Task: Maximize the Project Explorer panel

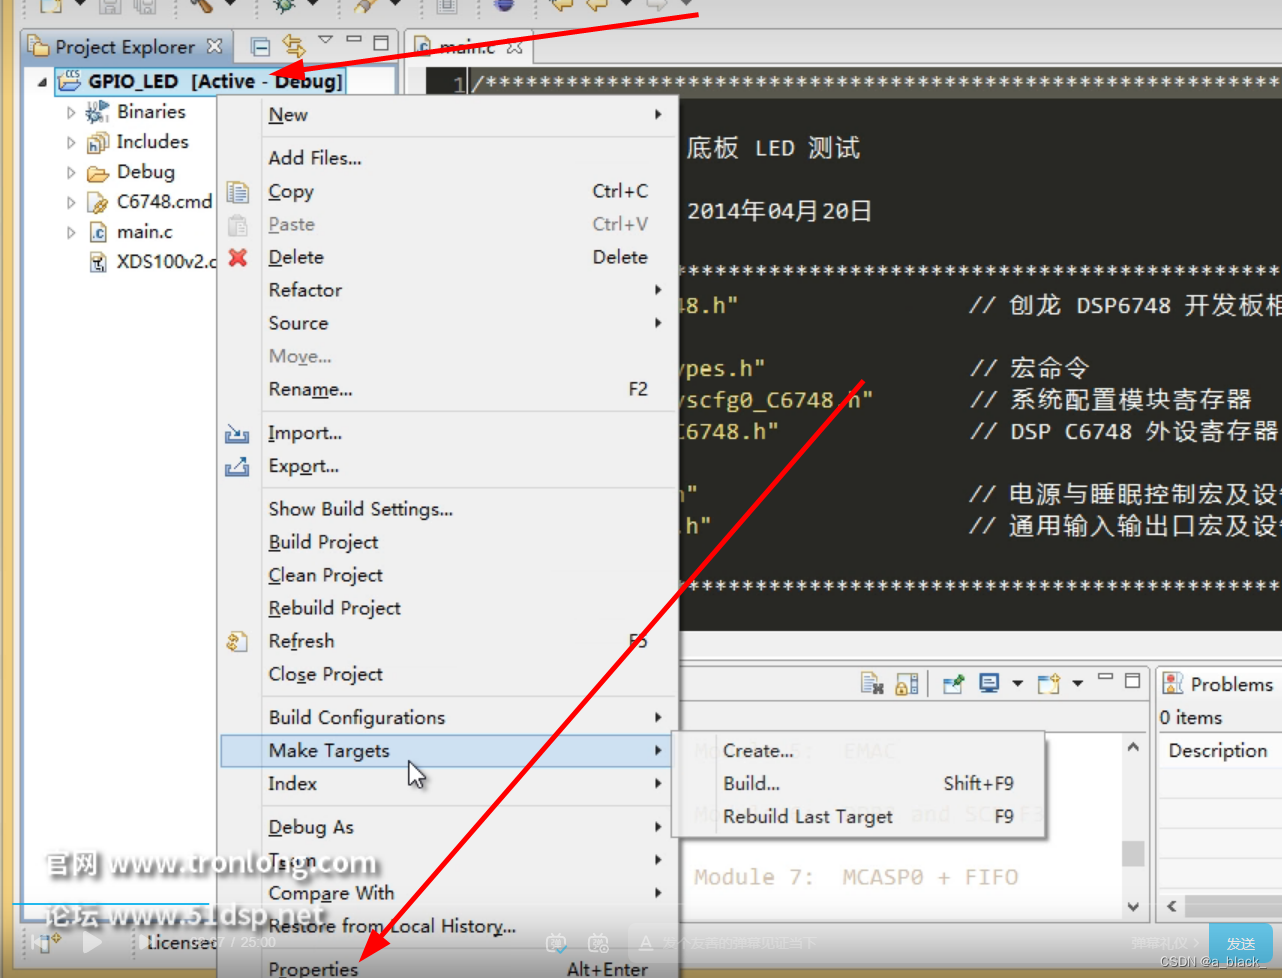Action: 381,43
